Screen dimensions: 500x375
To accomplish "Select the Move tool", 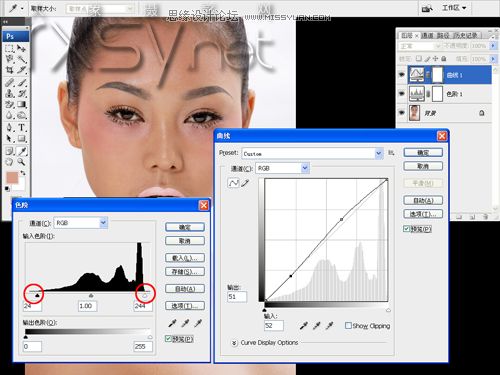I will click(22, 49).
